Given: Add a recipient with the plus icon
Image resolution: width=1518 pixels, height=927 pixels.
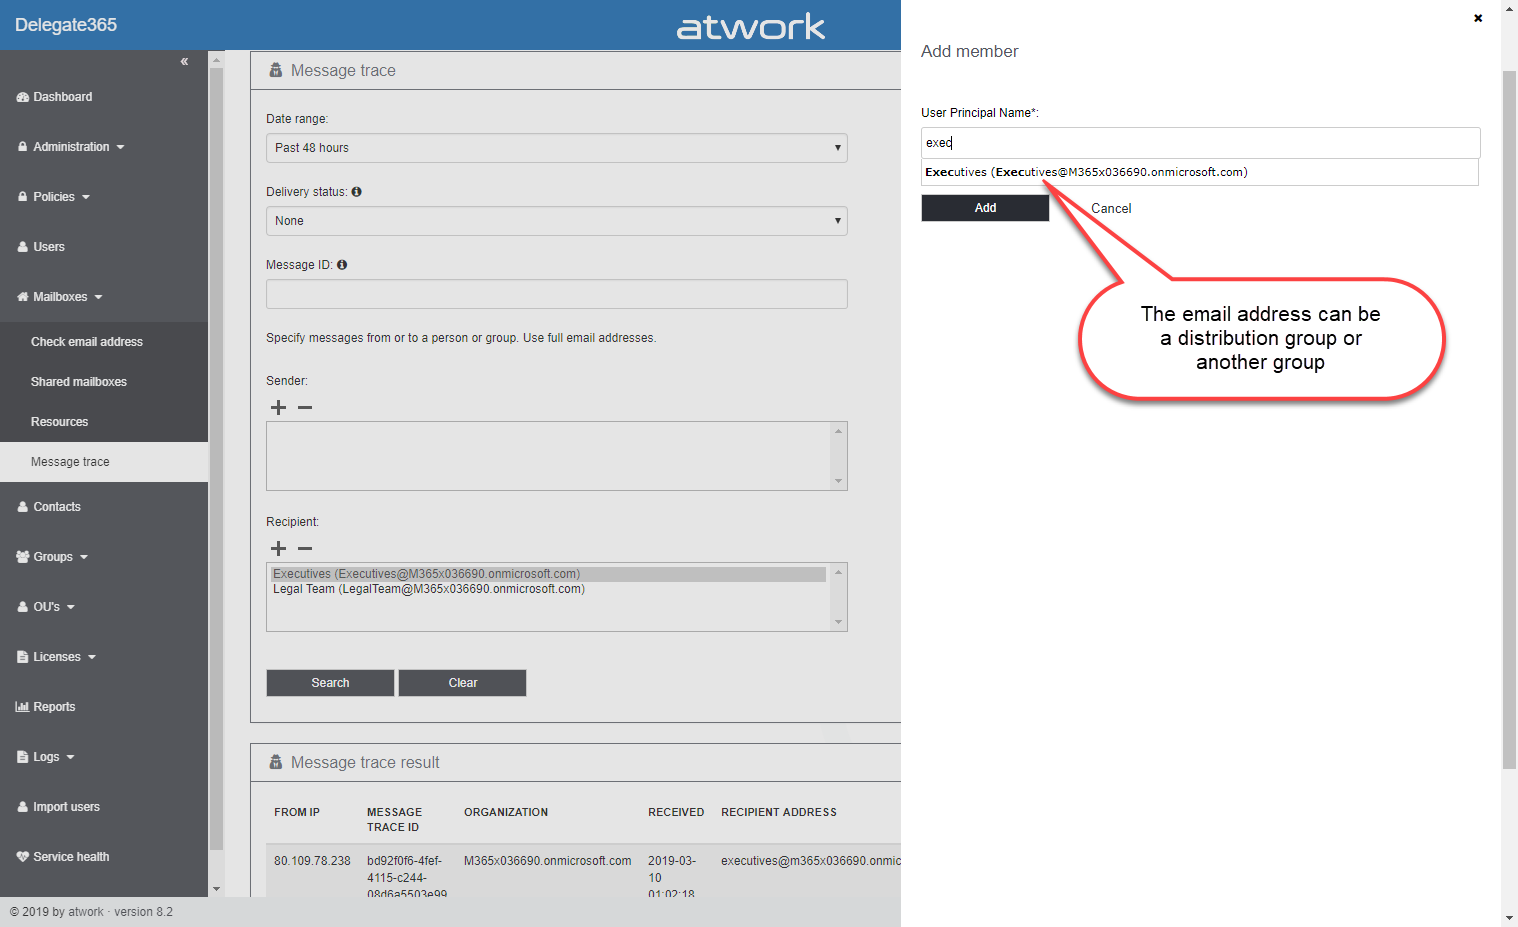Looking at the screenshot, I should [x=278, y=548].
